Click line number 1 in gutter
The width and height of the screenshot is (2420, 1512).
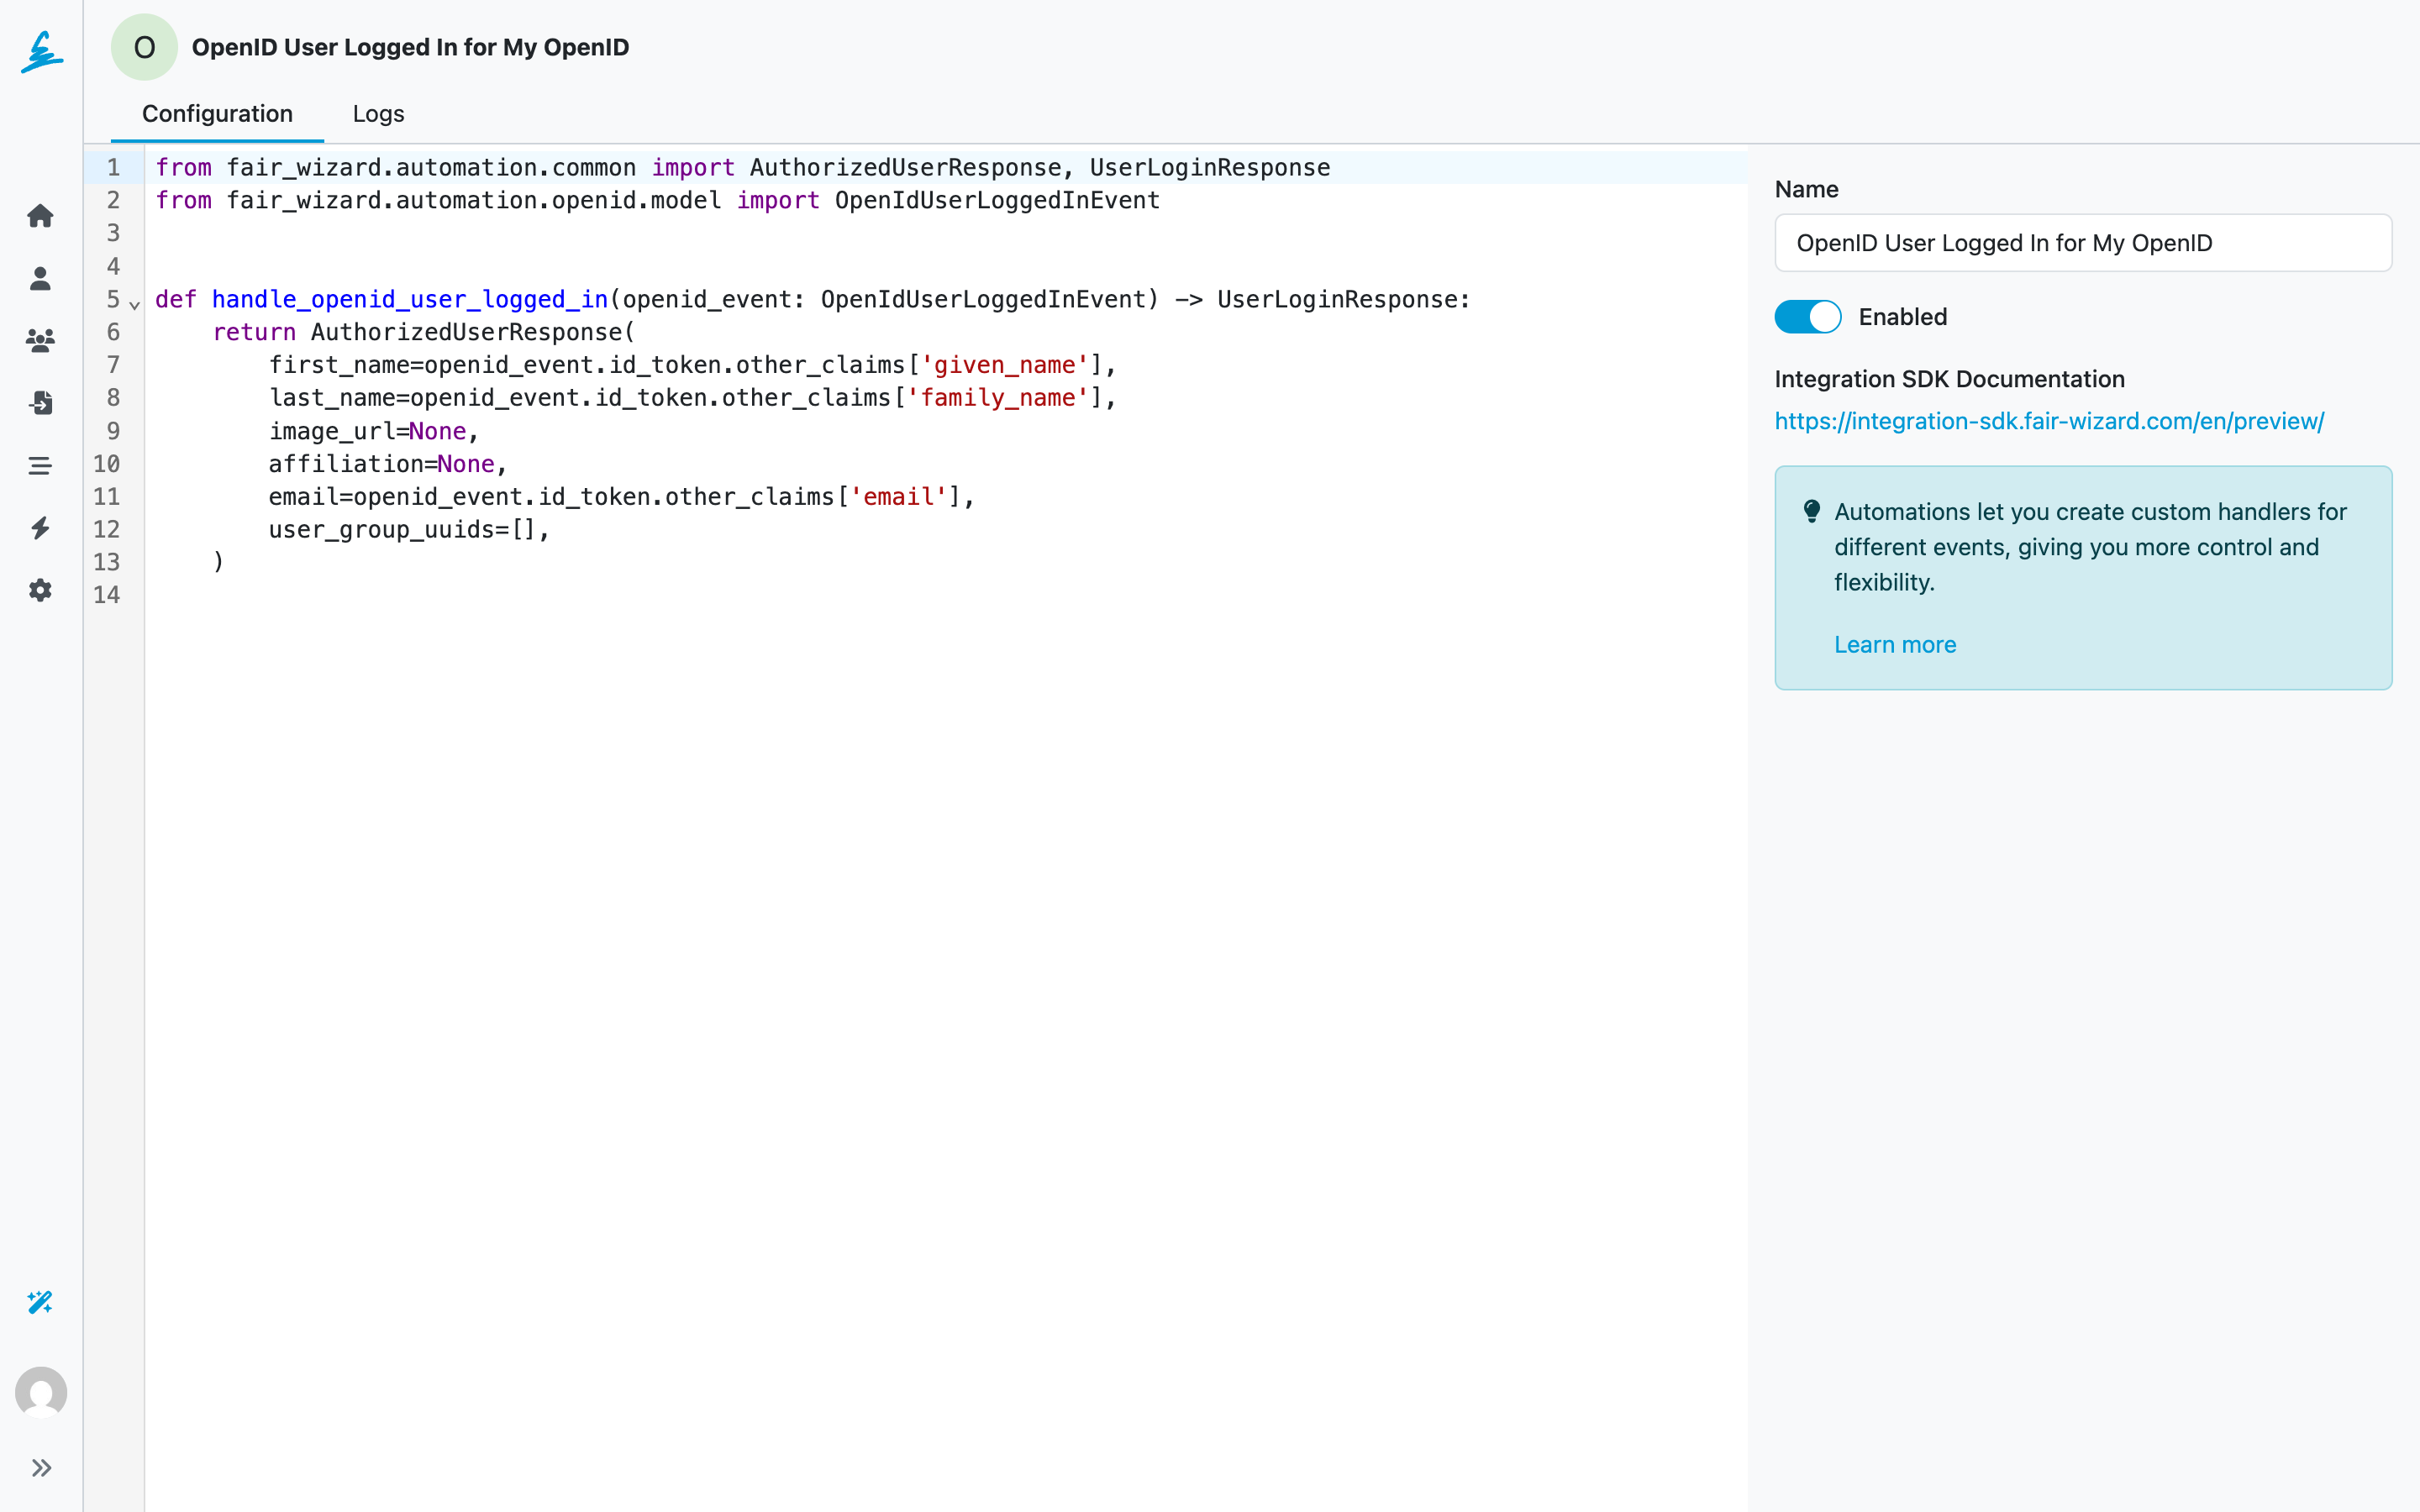tap(113, 168)
